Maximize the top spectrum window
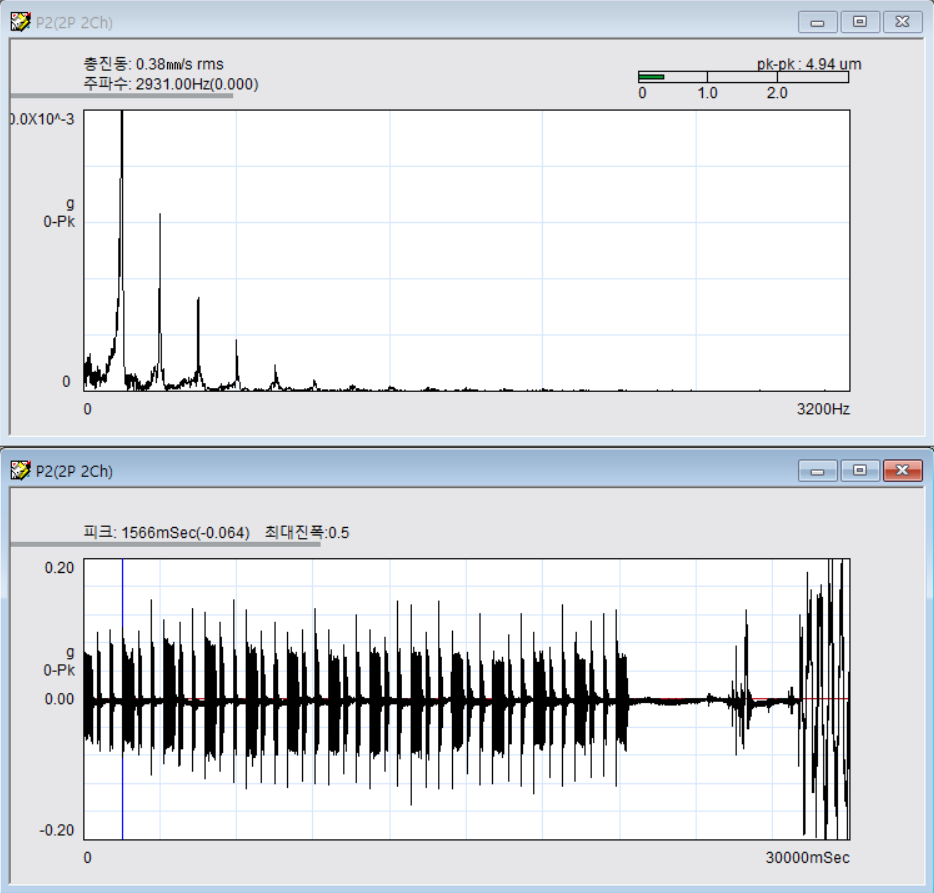 859,21
